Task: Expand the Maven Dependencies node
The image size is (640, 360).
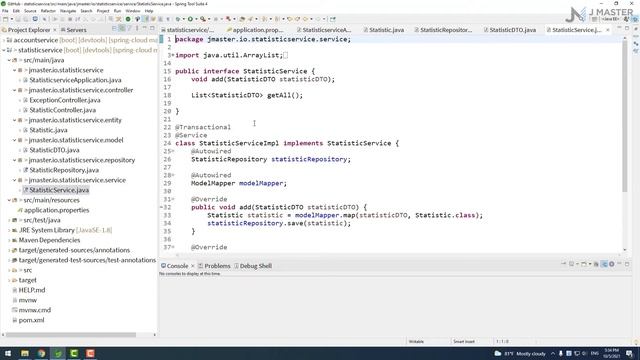Action: 9,240
